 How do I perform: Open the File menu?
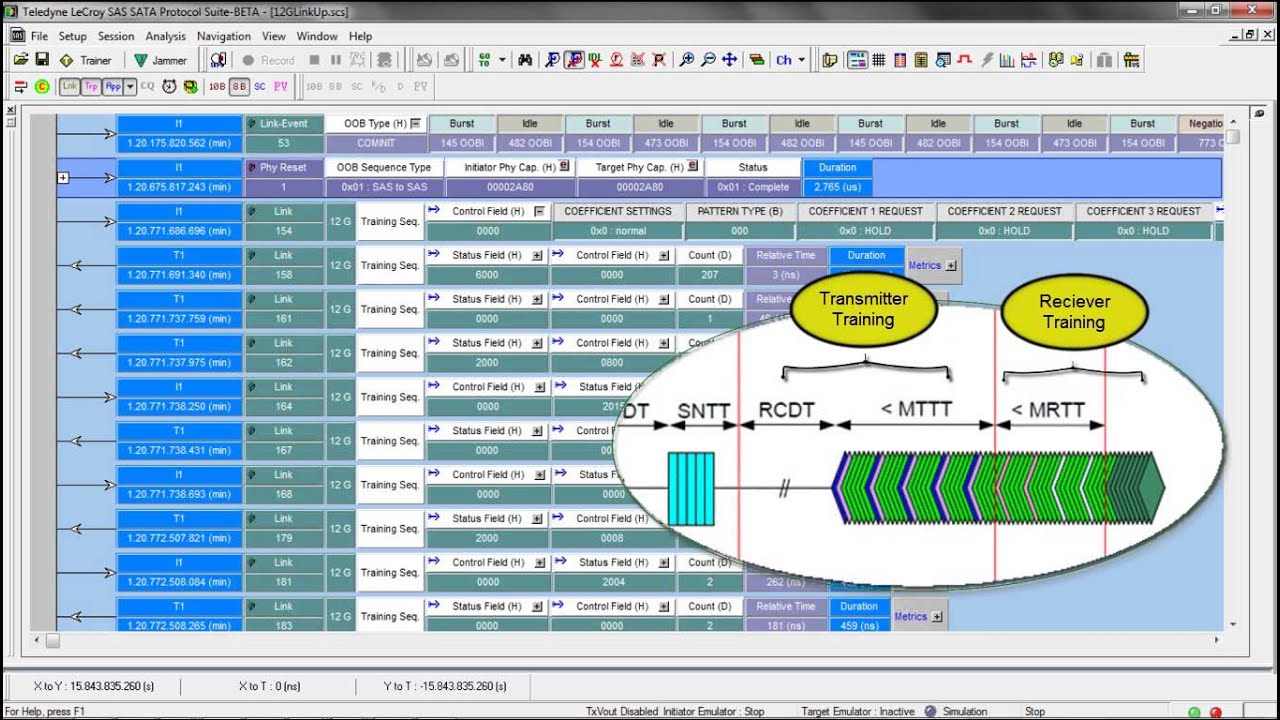coord(39,36)
